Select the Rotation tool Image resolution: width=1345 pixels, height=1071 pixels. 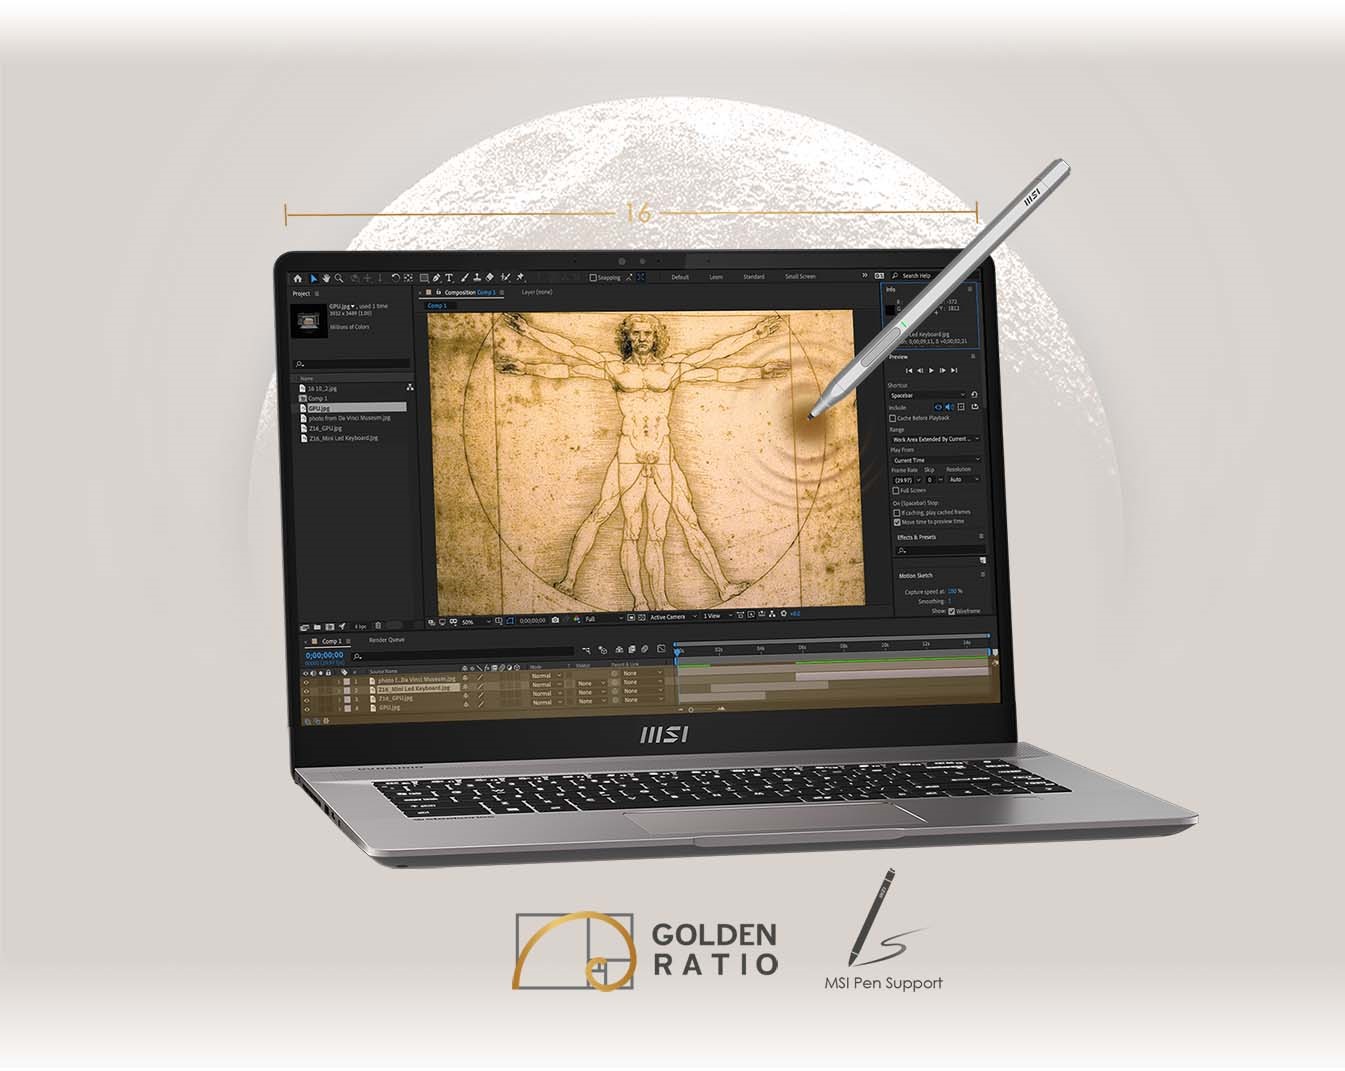(x=396, y=278)
